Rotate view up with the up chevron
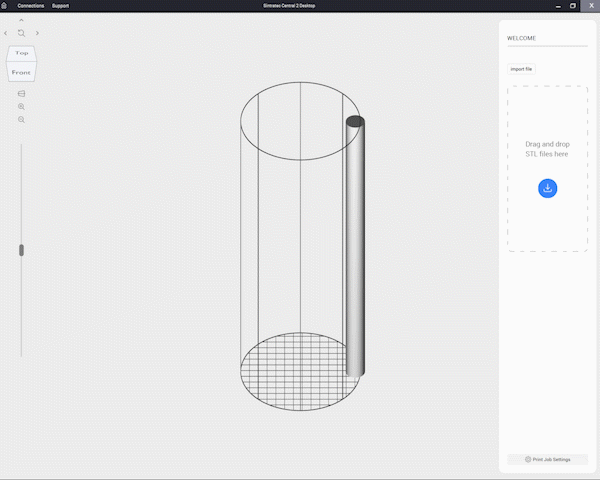Screen dimensions: 600x480 [x=21, y=20]
